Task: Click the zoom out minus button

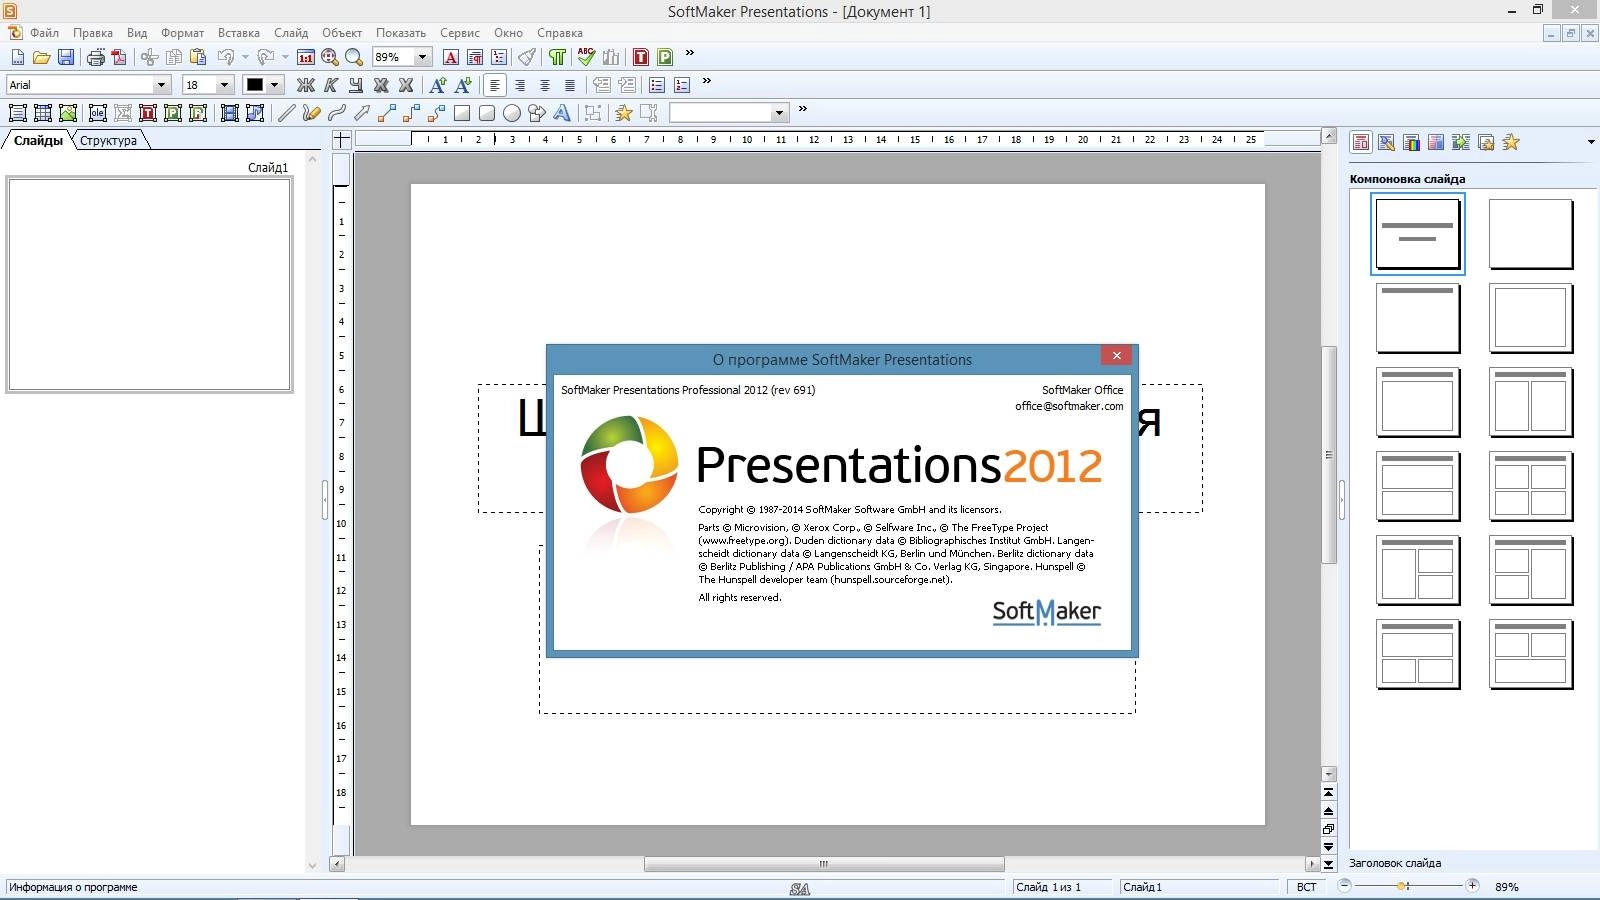Action: click(x=1345, y=886)
